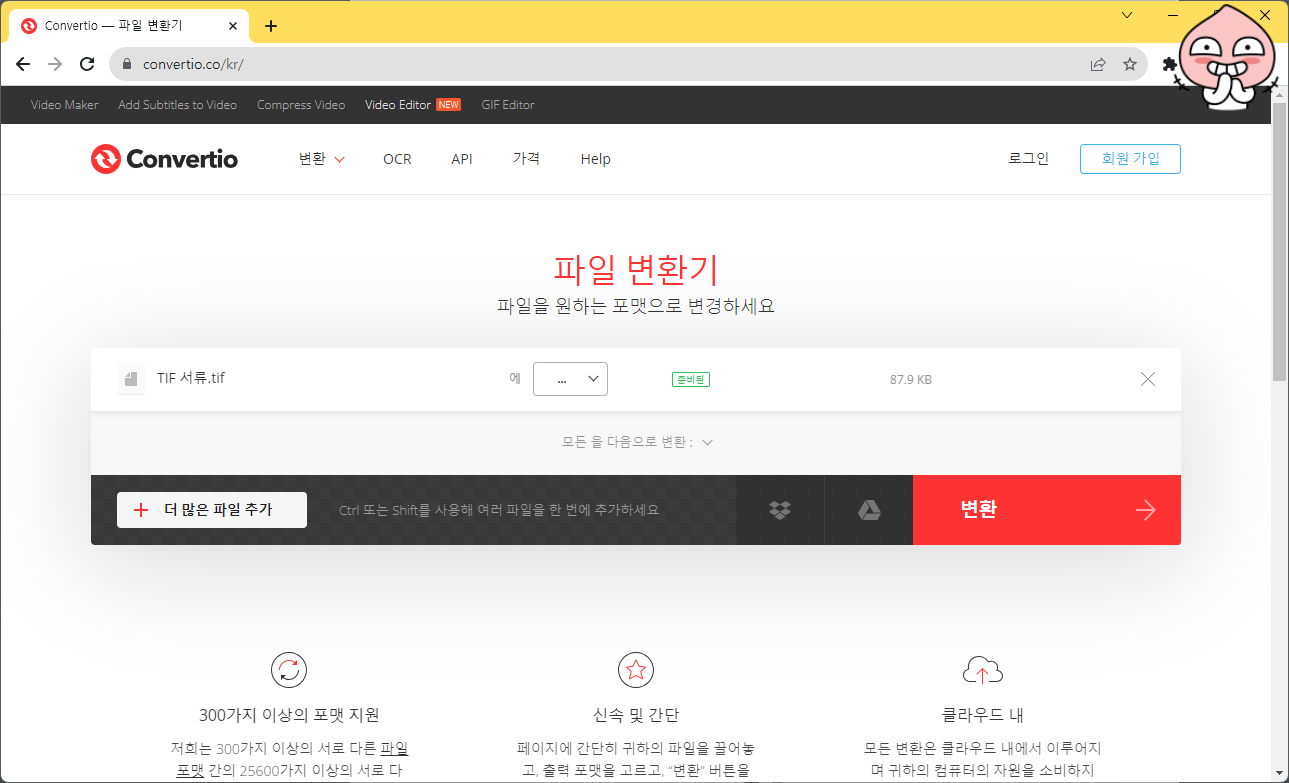Reload the Convertio page
The width and height of the screenshot is (1289, 783).
click(86, 63)
